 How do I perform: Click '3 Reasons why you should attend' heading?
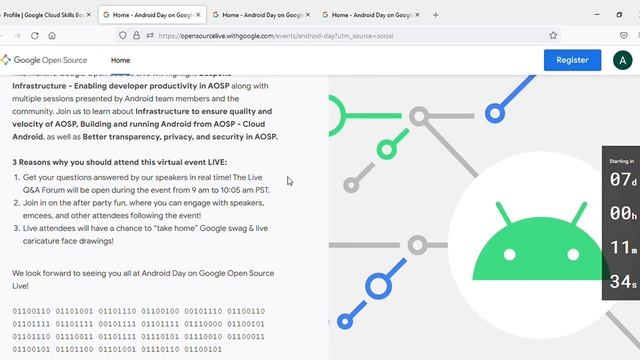tap(120, 162)
